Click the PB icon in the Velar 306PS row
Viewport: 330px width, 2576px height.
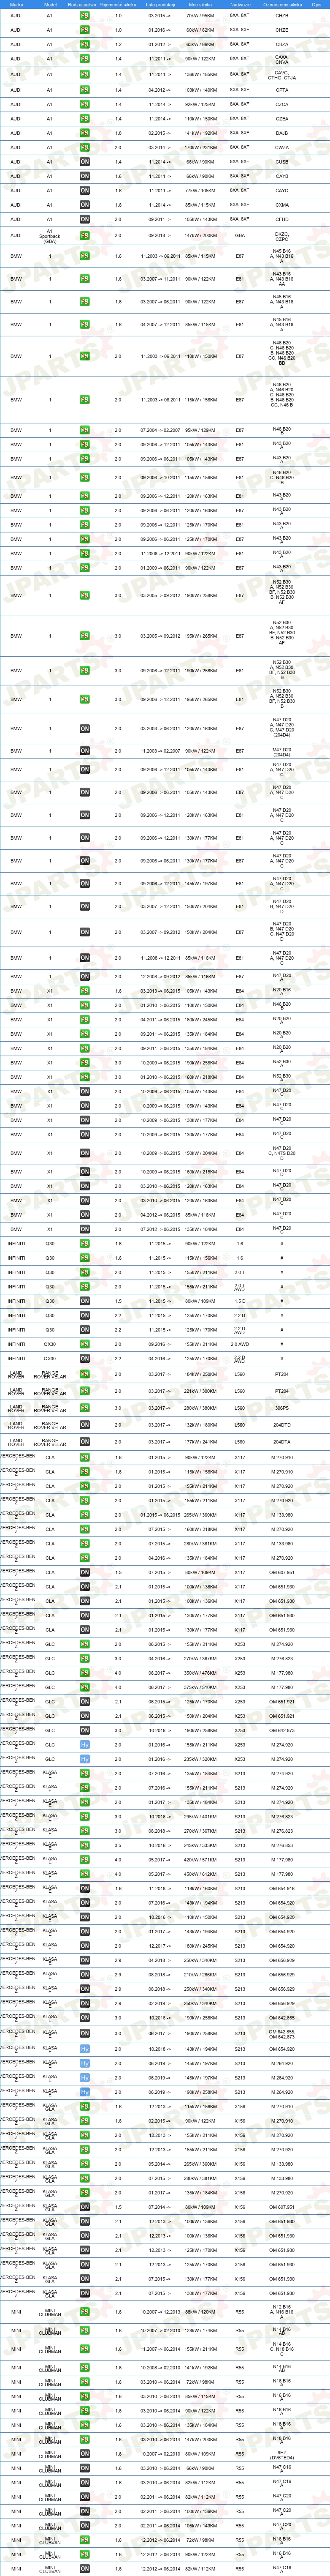coord(85,1408)
